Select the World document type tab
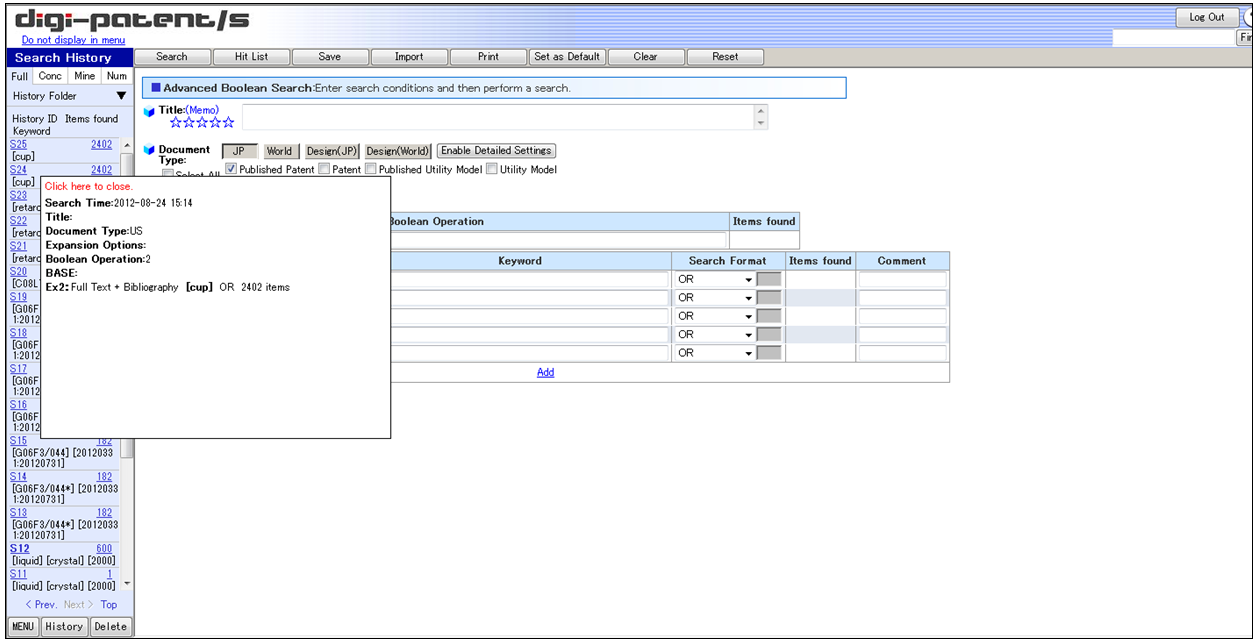Image resolution: width=1255 pixels, height=640 pixels. [x=280, y=151]
